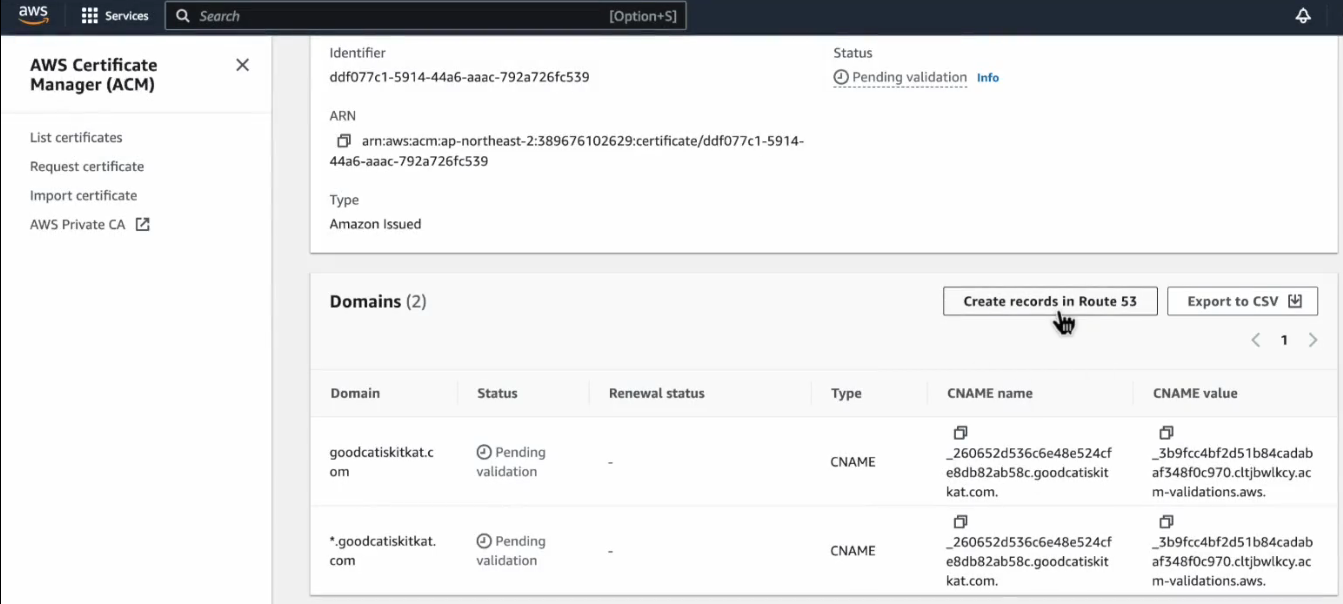Click Renewal status column header

[657, 393]
